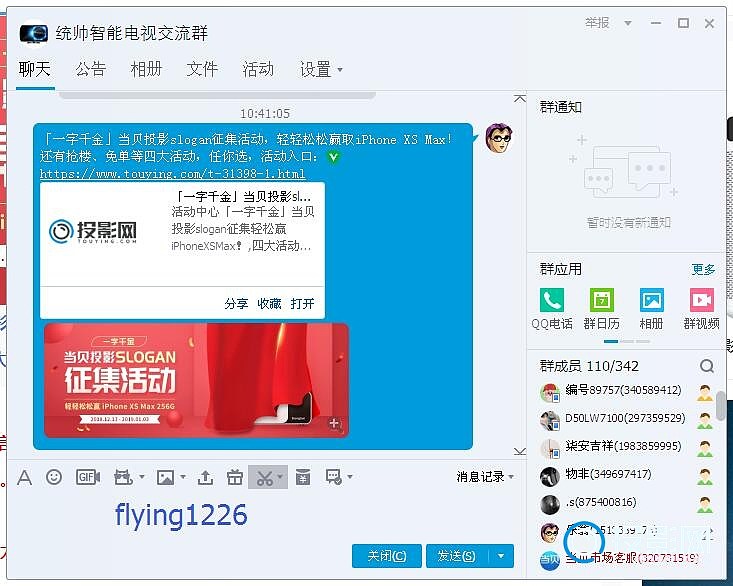Click the upload file icon
The width and height of the screenshot is (733, 586).
click(205, 477)
